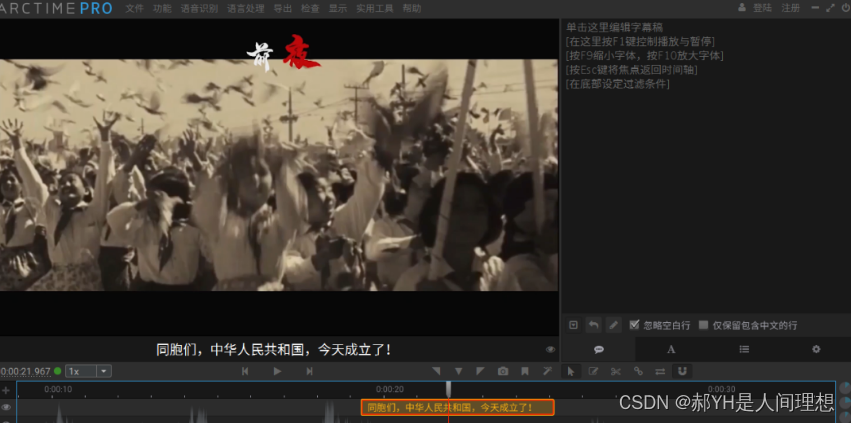Click the user account icon
Viewport: 851px width, 423px height.
click(x=742, y=8)
